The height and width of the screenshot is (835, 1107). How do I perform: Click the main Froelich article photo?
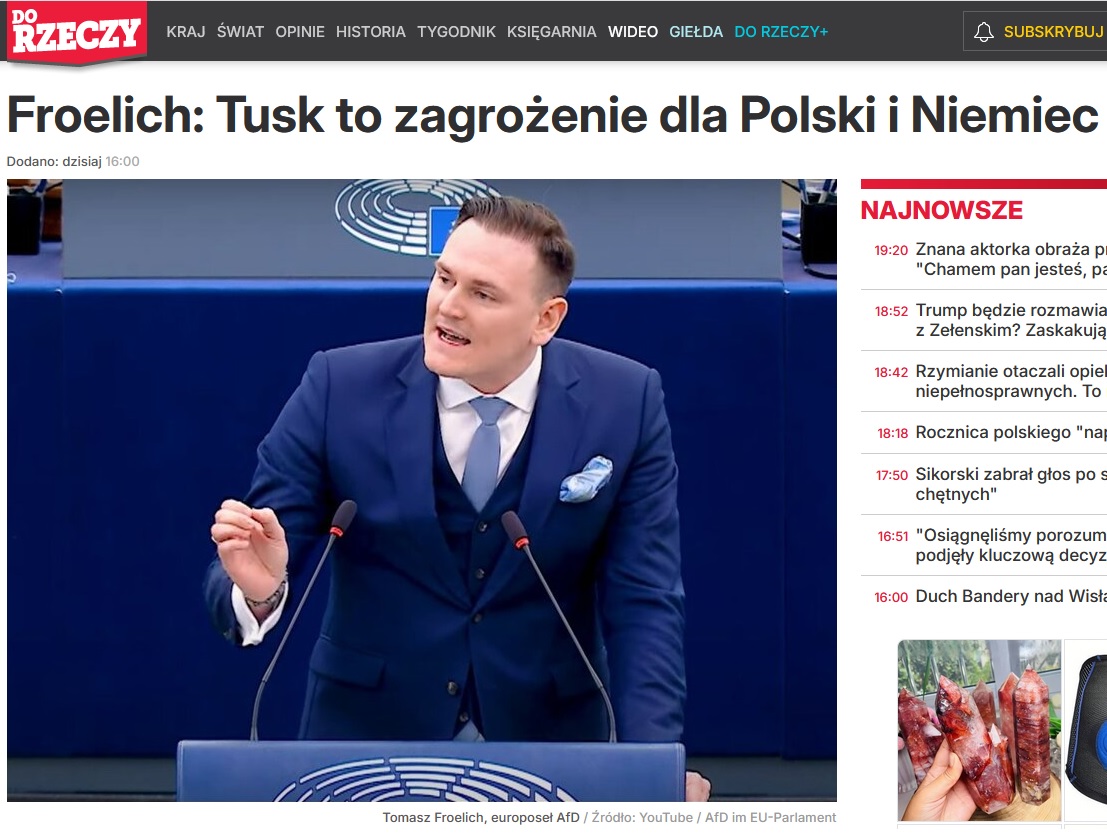[421, 490]
